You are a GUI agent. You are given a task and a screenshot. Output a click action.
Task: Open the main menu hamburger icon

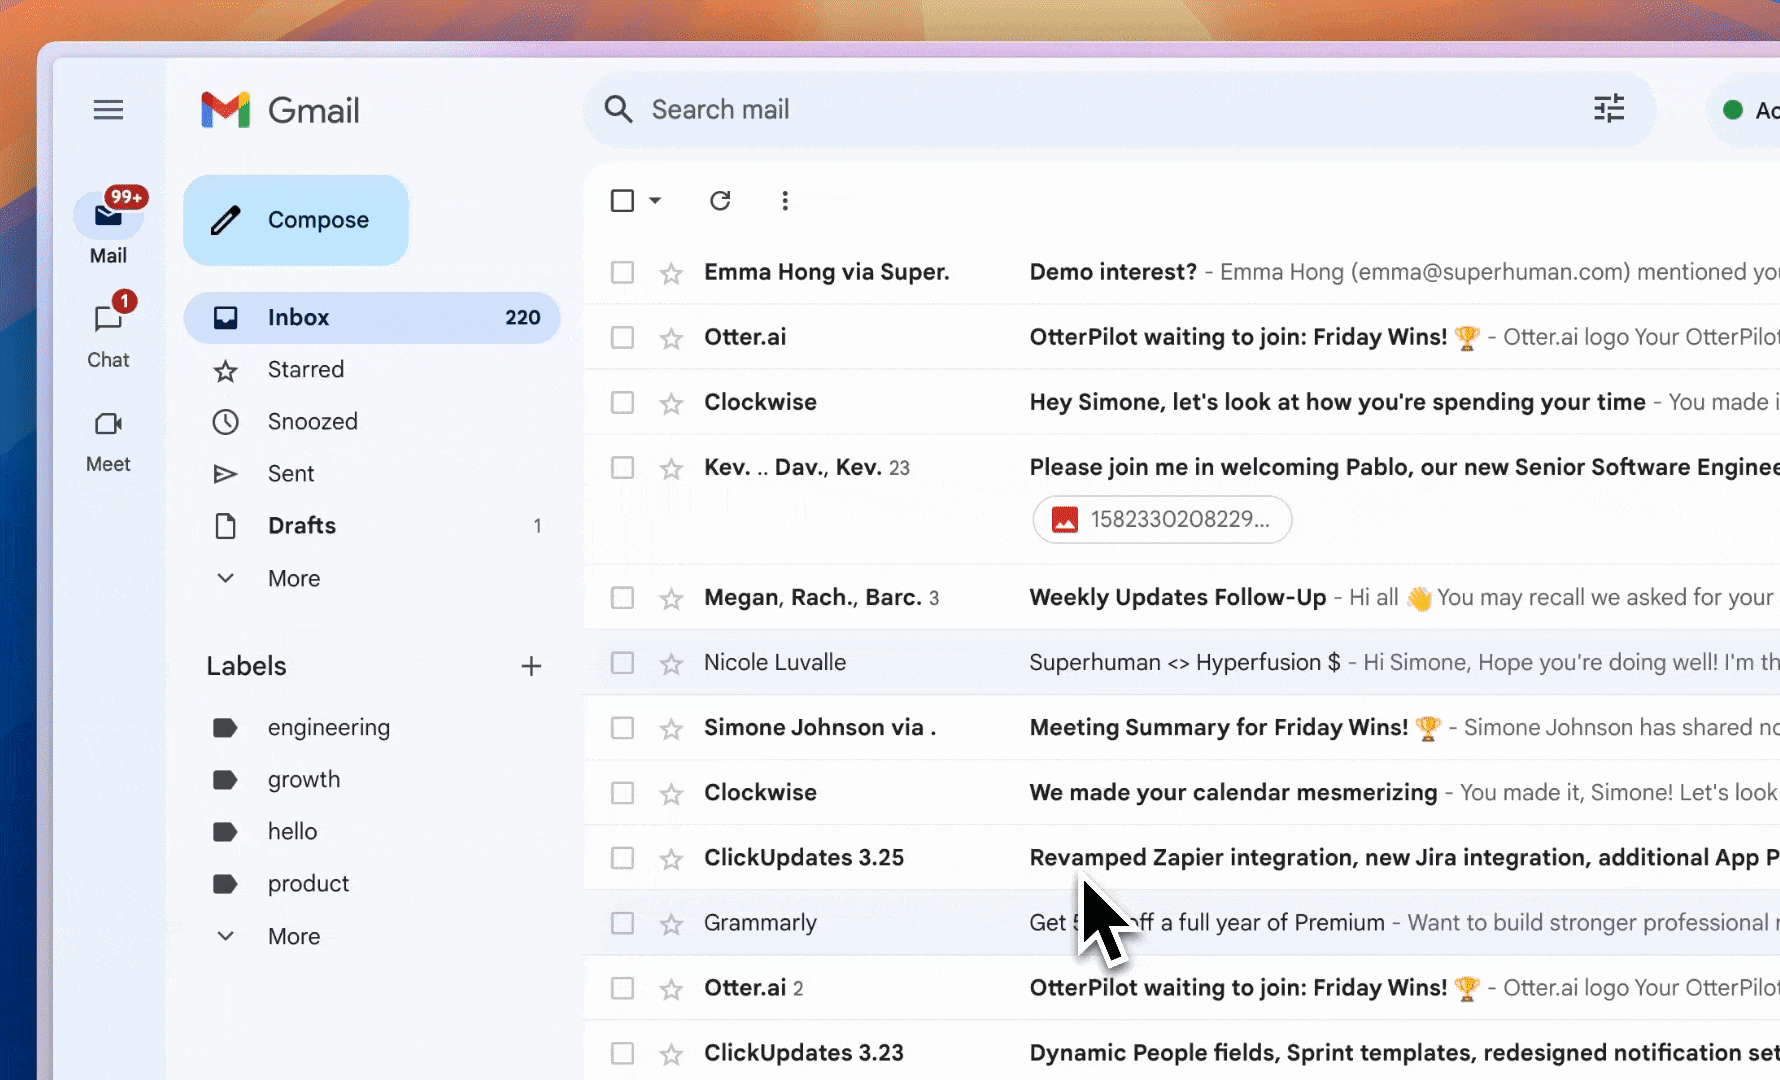tap(108, 110)
